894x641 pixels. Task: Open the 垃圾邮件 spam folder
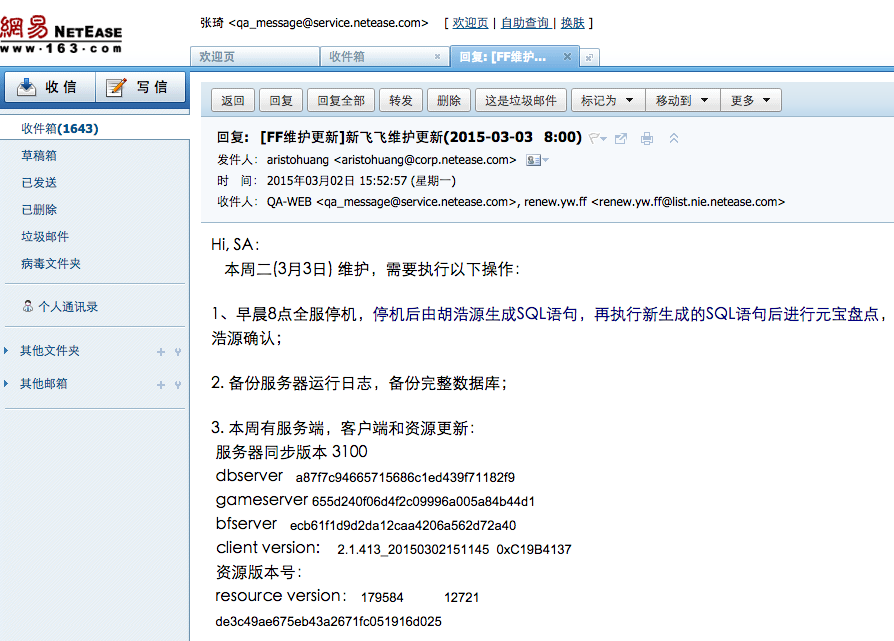click(x=45, y=237)
